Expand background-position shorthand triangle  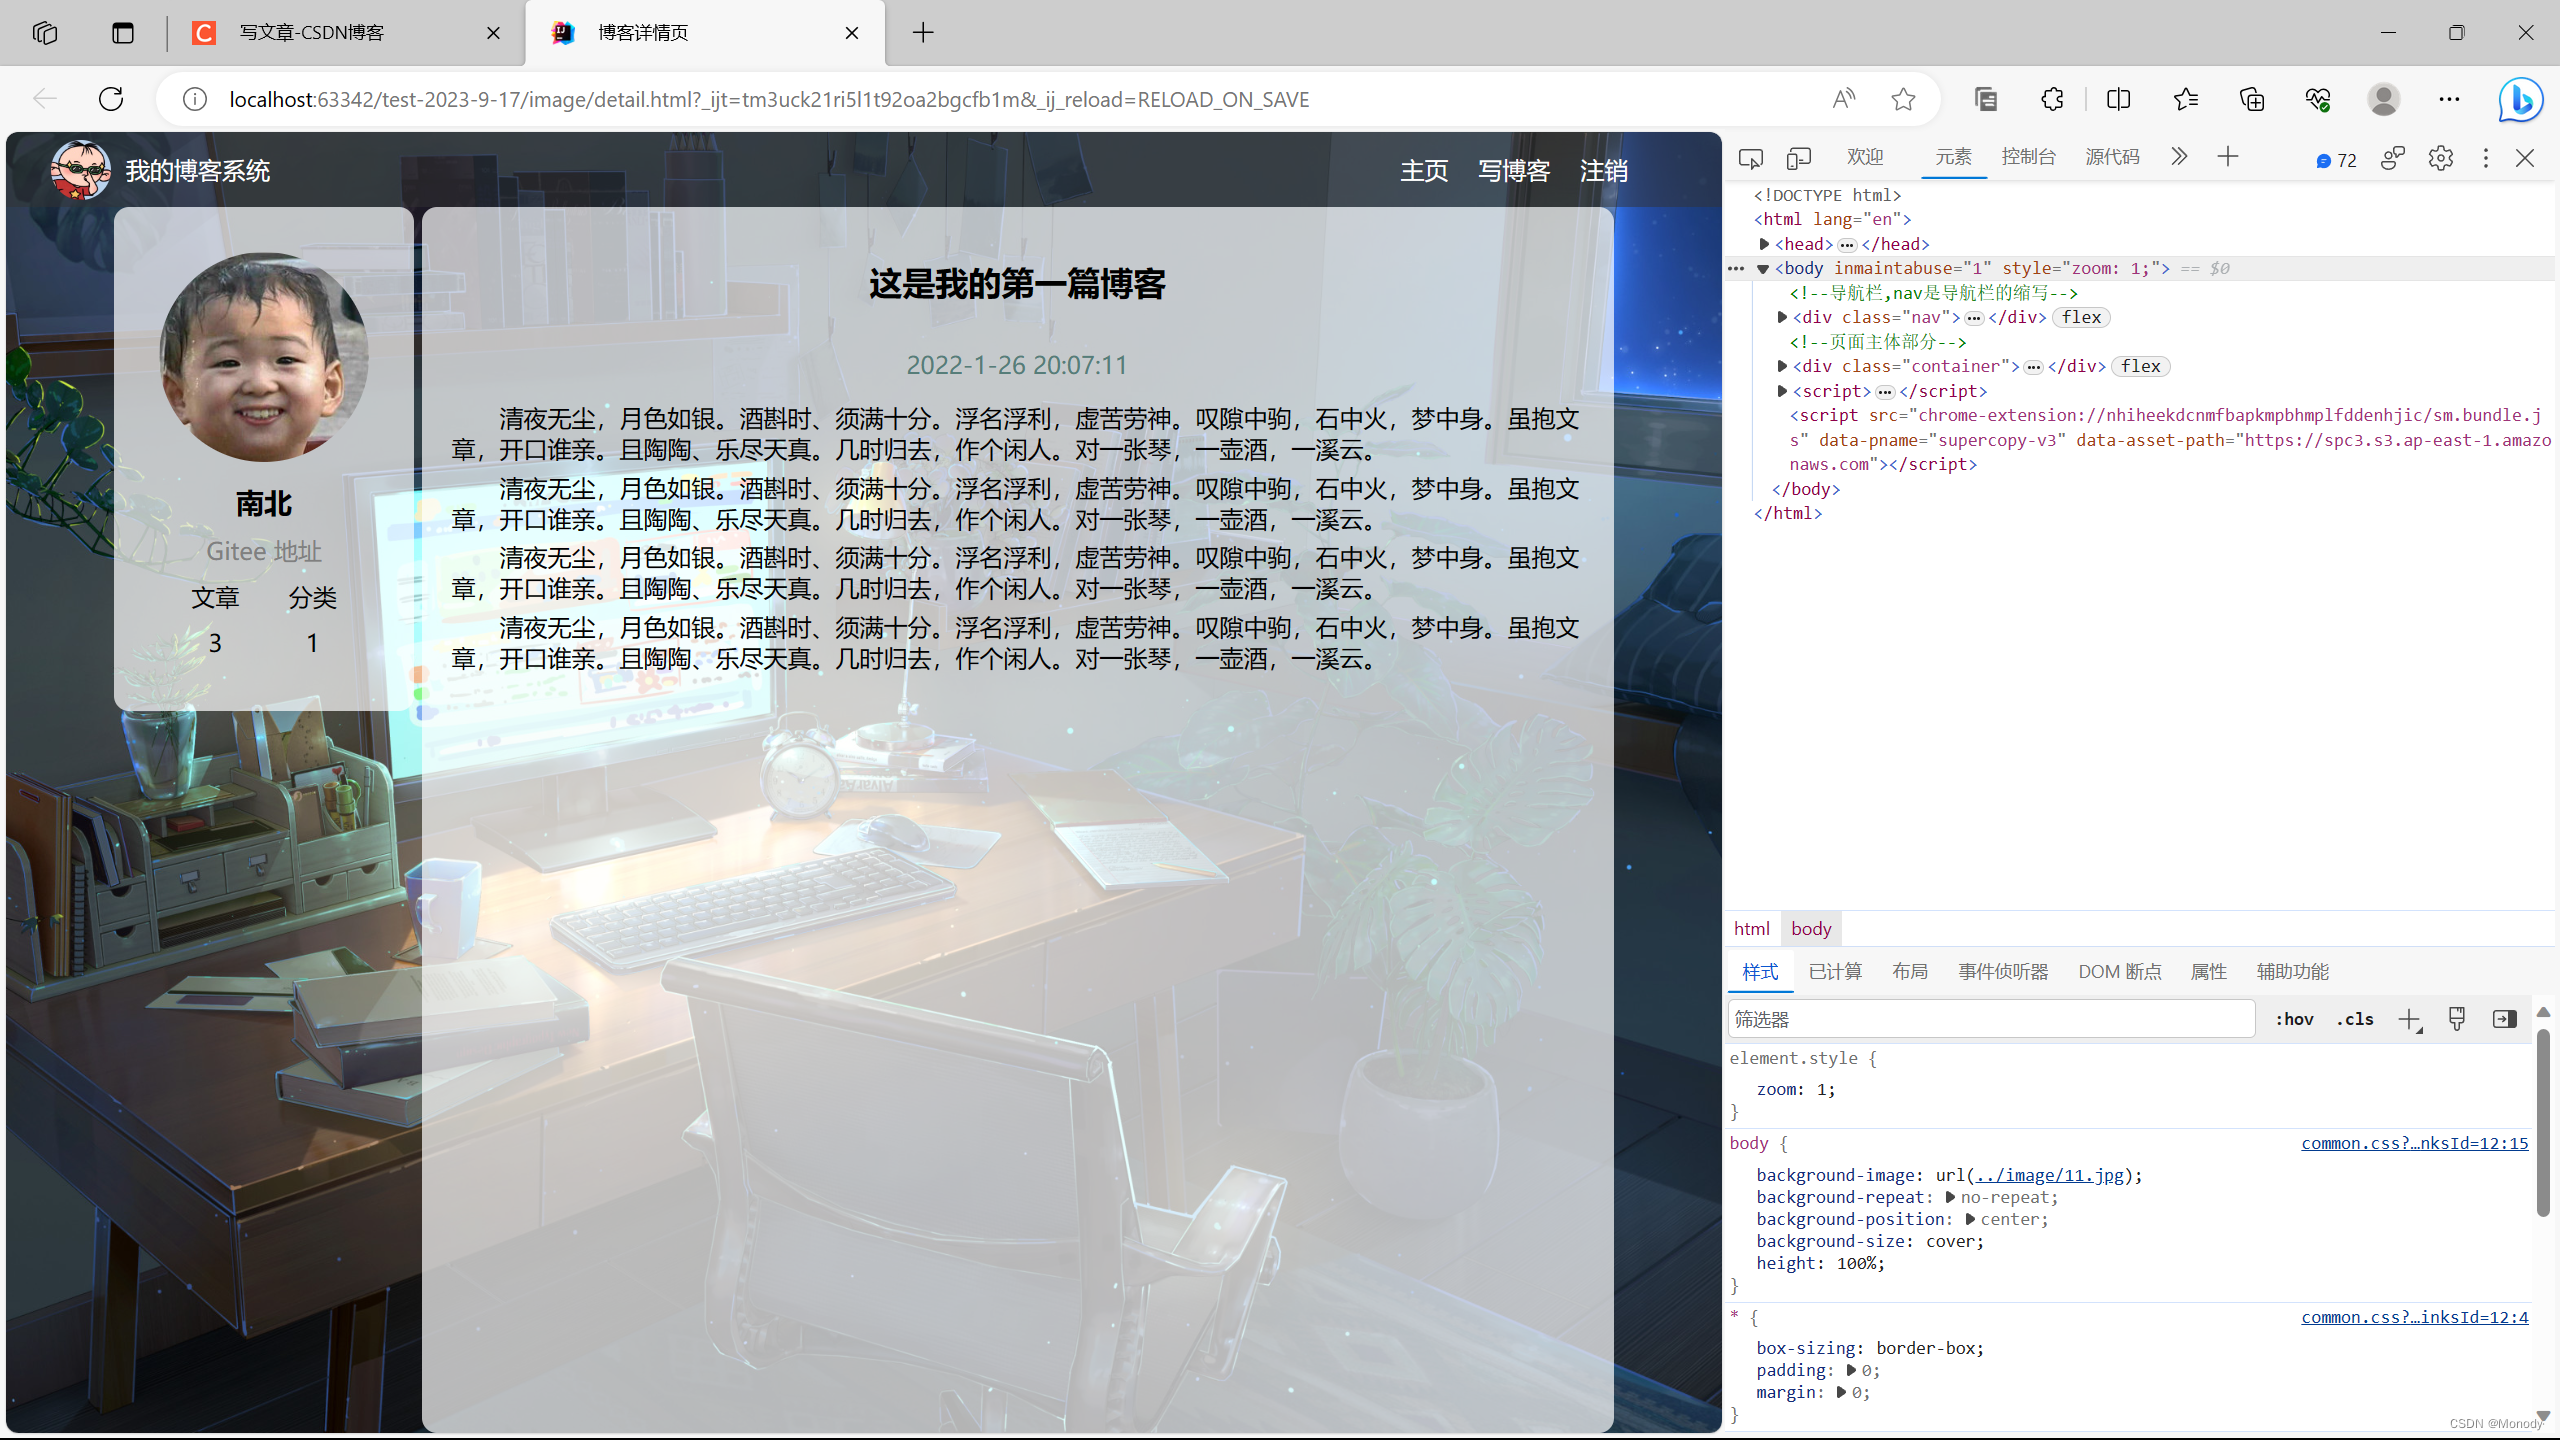(1970, 1219)
